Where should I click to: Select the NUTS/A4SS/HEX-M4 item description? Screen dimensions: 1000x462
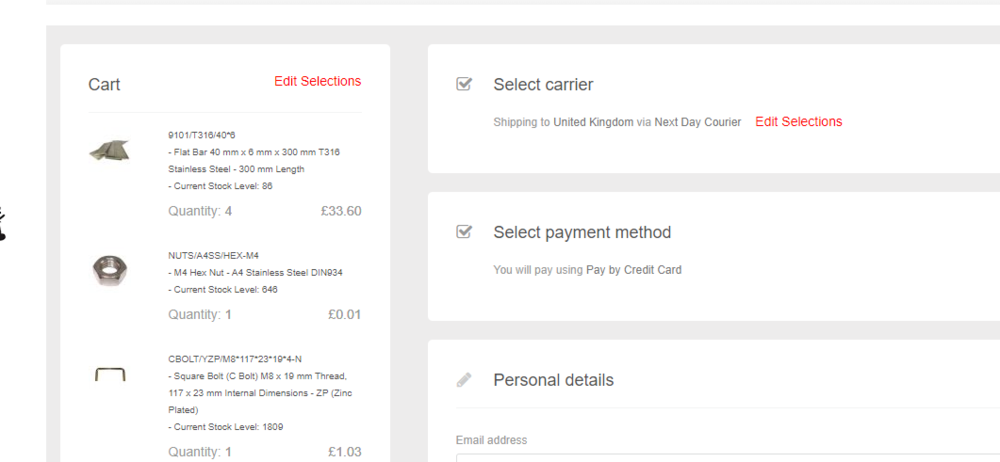[x=254, y=272]
